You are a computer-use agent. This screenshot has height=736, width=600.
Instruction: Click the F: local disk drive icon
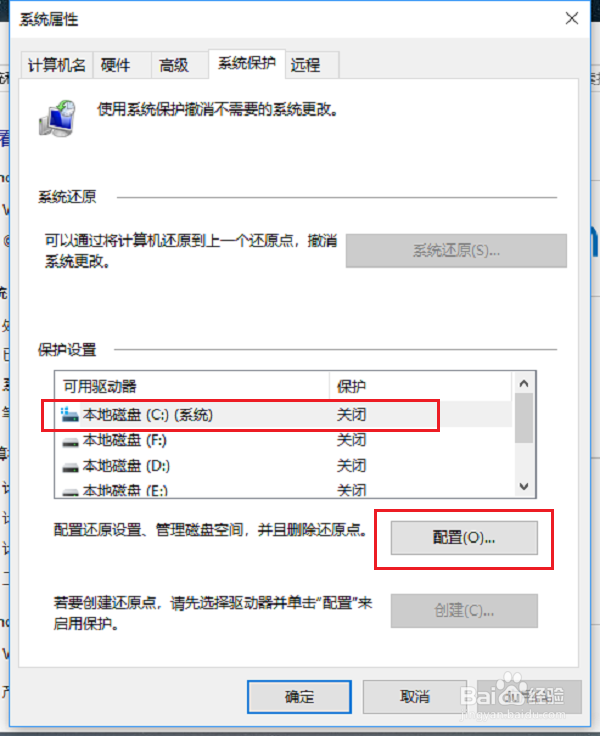coord(70,442)
